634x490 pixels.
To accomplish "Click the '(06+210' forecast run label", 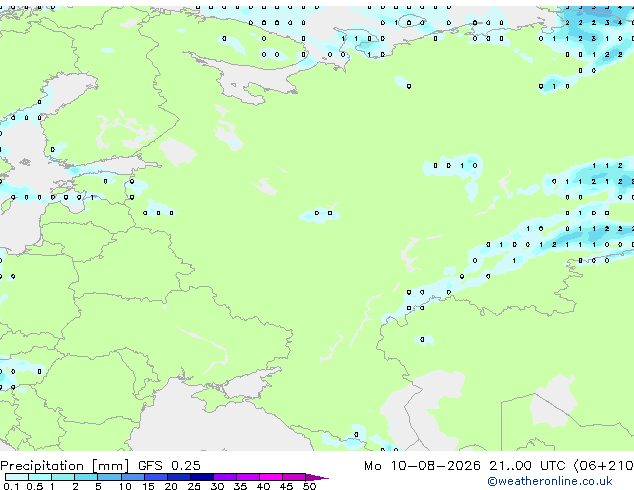I will (603, 466).
